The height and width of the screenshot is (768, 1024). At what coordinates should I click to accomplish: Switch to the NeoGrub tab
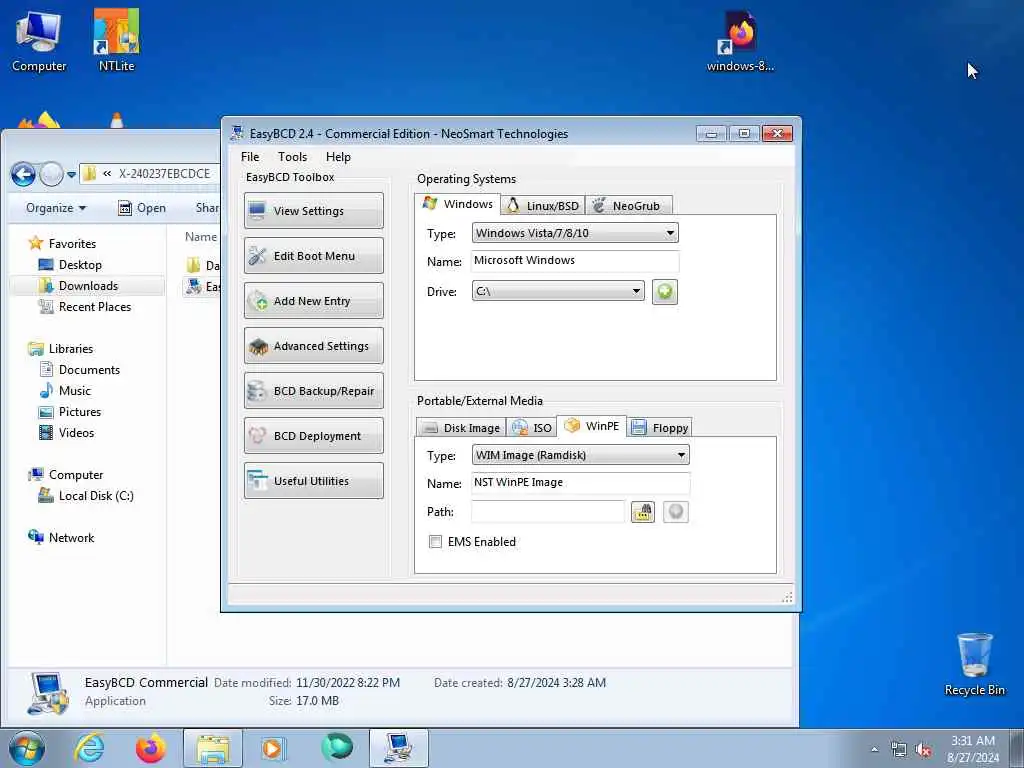tap(628, 206)
